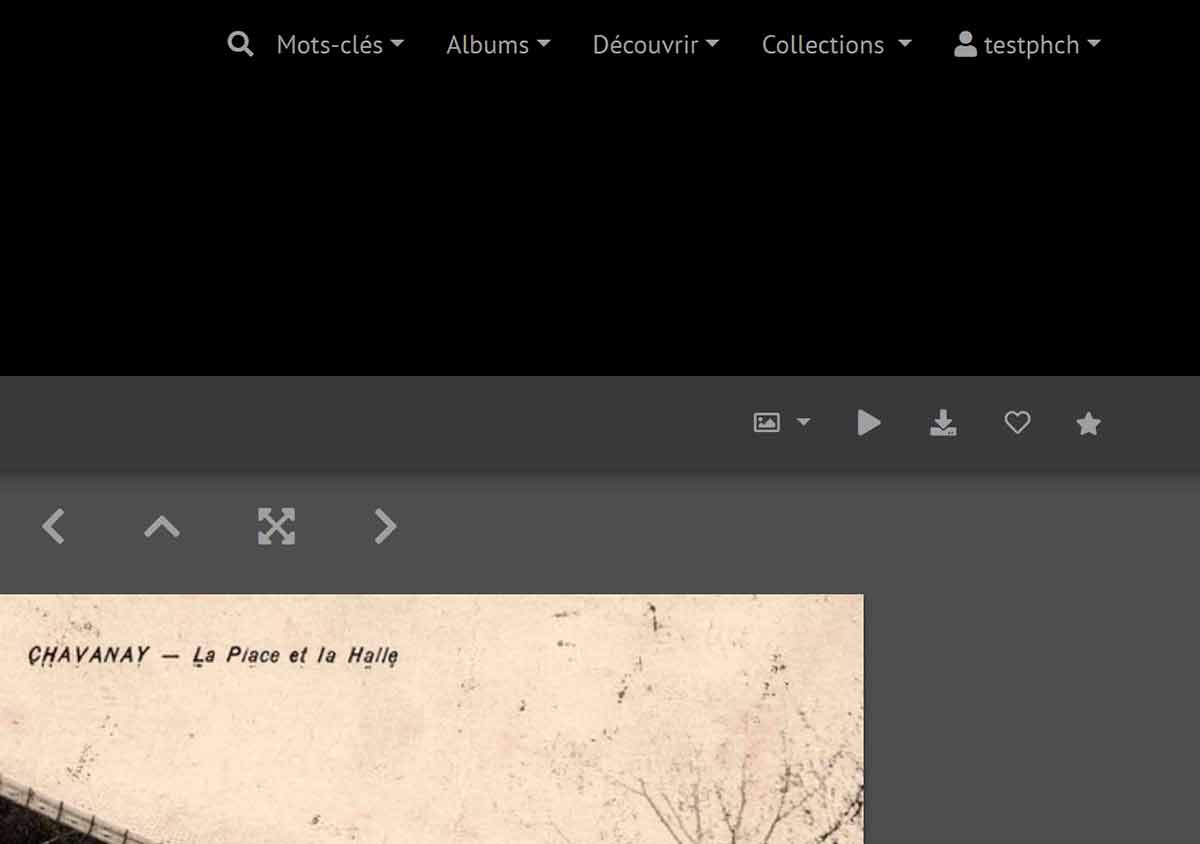Expand the Collections dropdown

pos(836,45)
